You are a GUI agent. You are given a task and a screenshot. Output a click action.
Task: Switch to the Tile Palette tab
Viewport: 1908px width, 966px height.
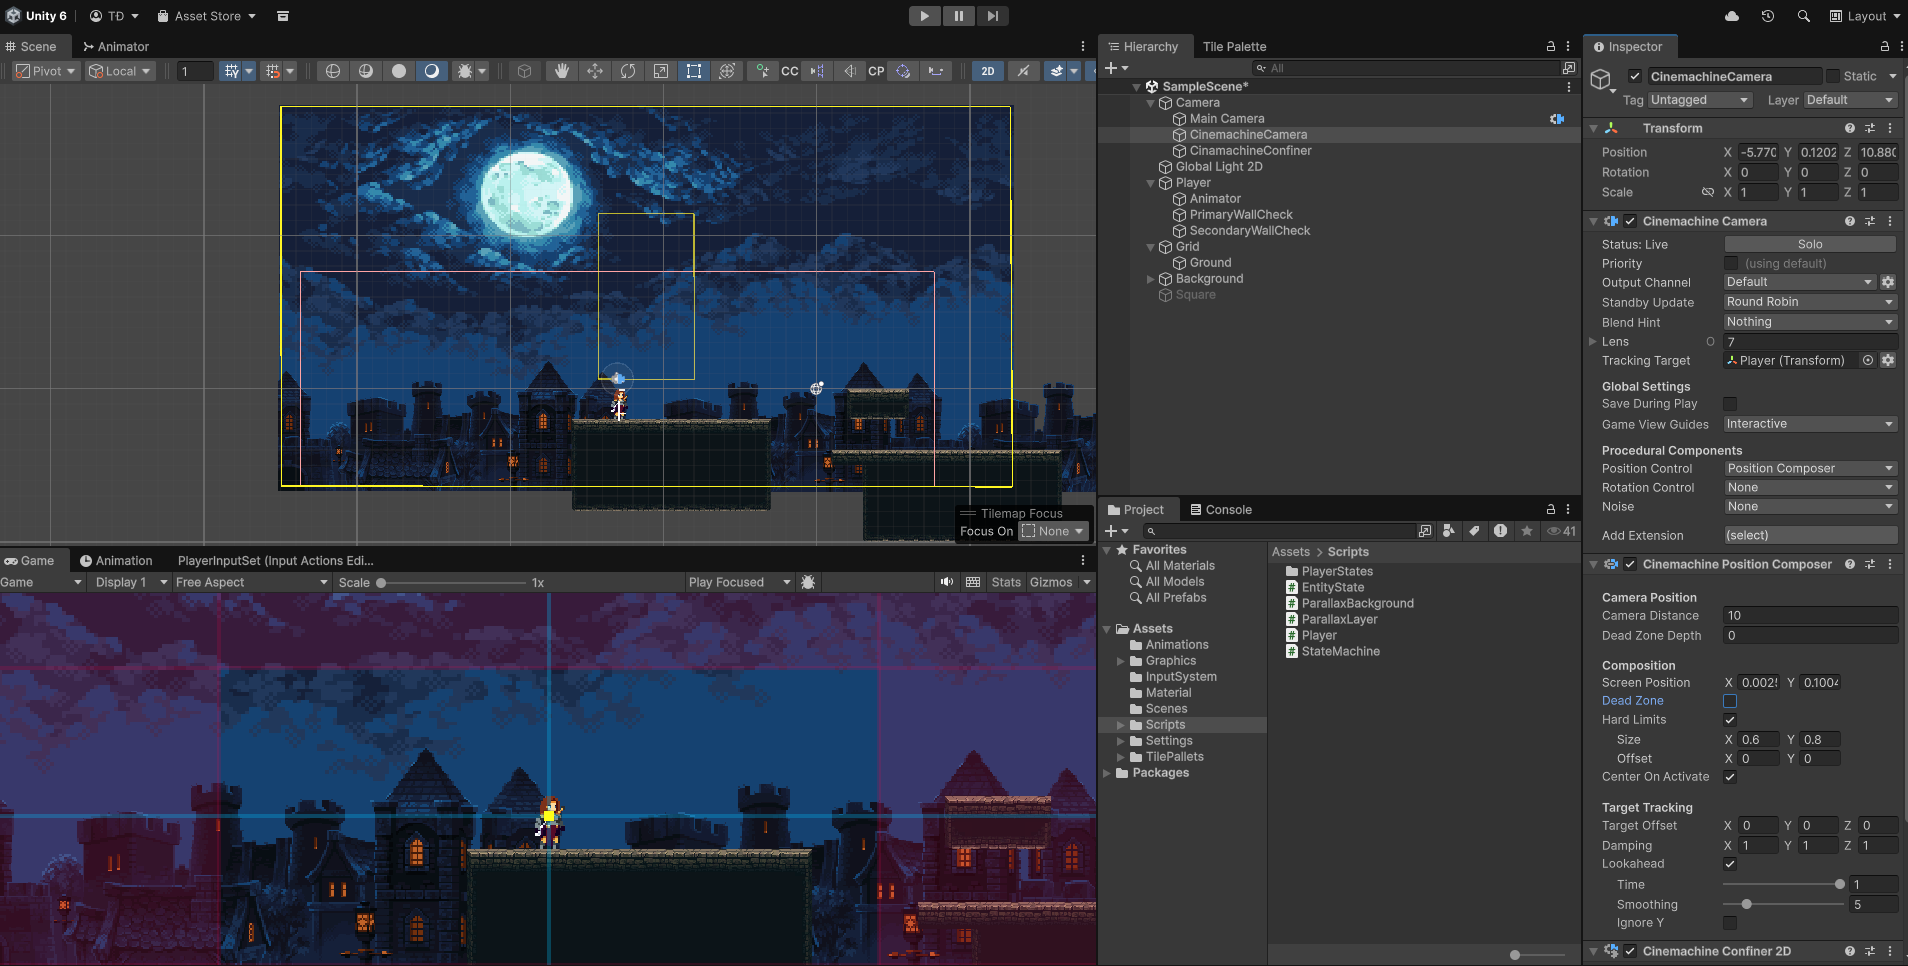(x=1234, y=47)
